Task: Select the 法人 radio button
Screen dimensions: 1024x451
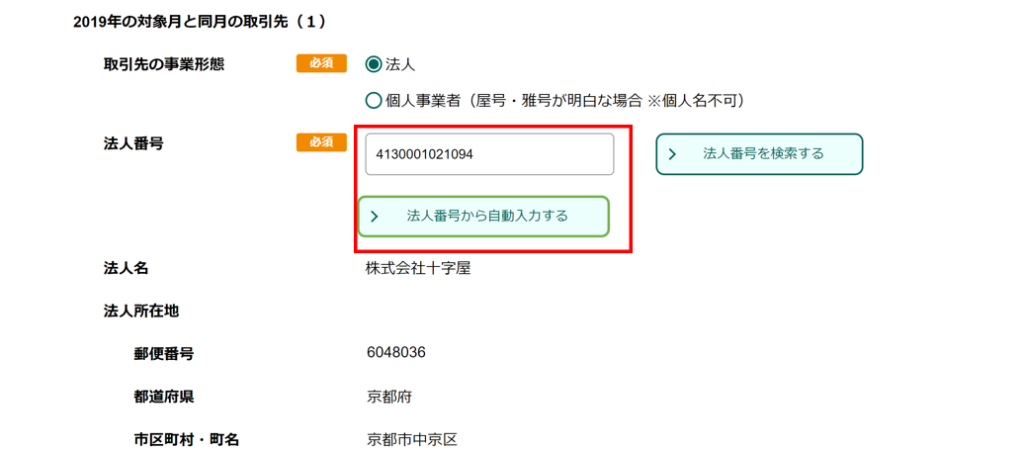Action: point(374,64)
